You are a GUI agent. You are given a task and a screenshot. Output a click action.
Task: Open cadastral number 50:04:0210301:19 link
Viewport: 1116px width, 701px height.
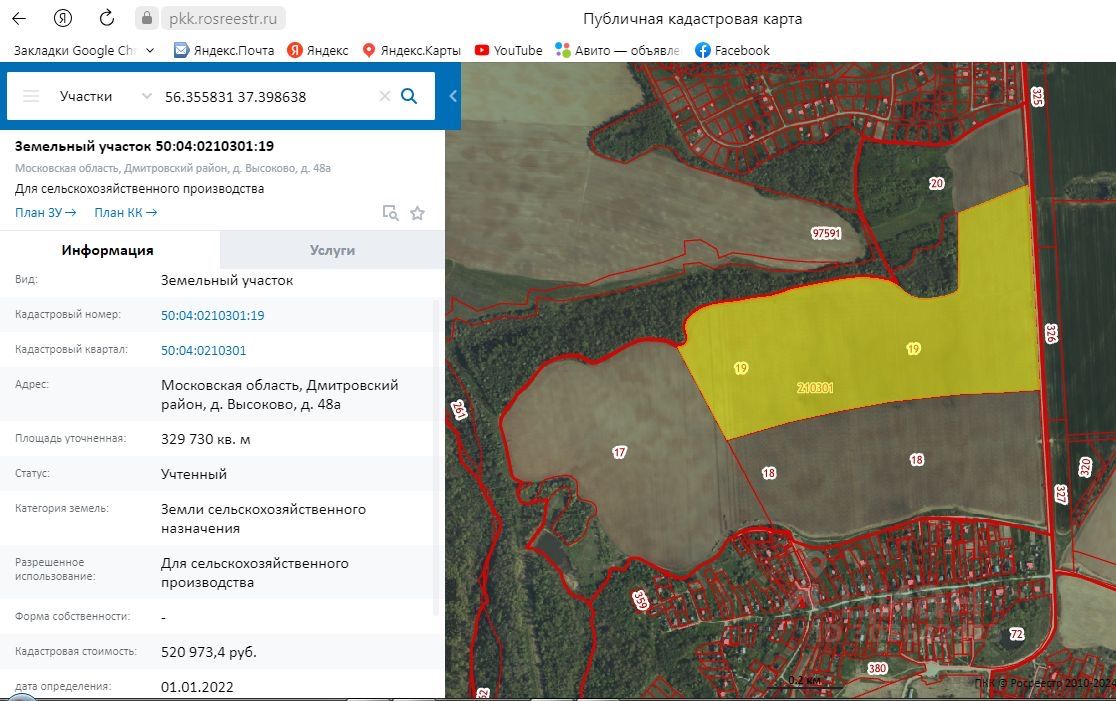pos(212,315)
